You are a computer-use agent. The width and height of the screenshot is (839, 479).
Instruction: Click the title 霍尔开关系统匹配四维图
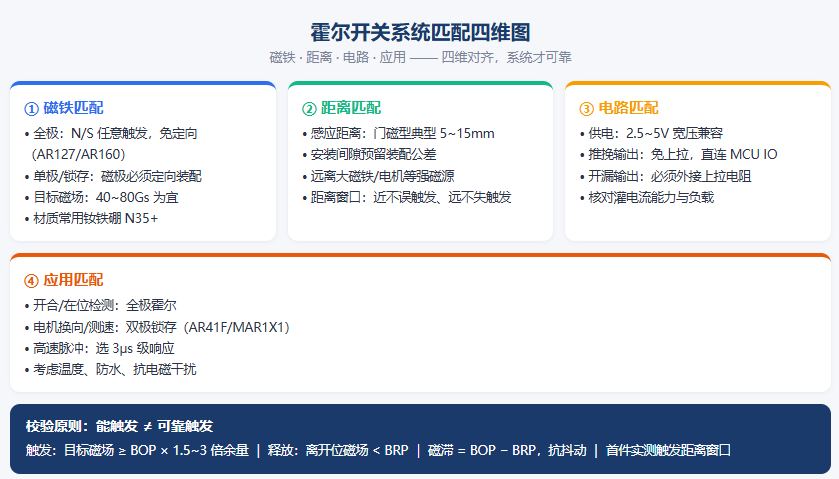[420, 33]
